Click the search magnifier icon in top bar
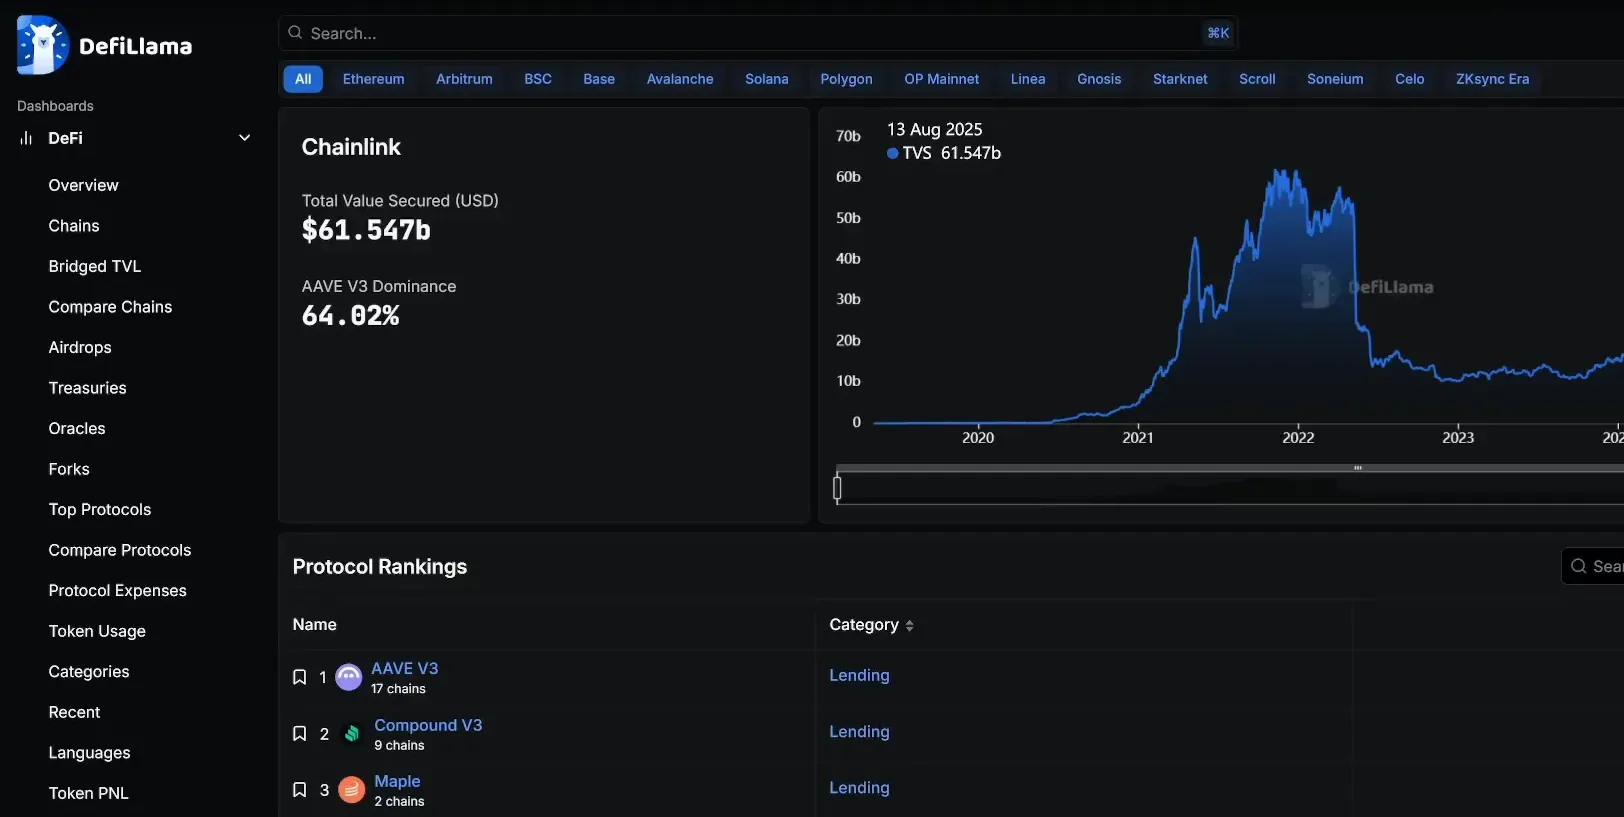Viewport: 1624px width, 817px height. click(295, 33)
